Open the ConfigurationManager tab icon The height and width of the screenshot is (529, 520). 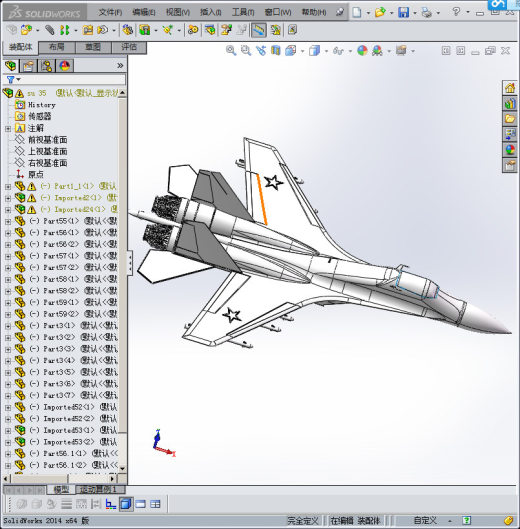click(46, 66)
